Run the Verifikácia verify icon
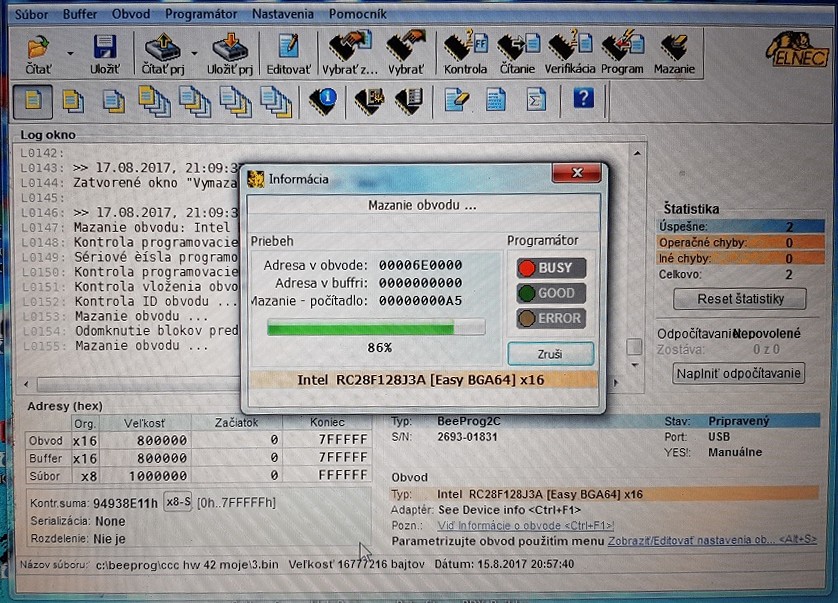838x603 pixels. pyautogui.click(x=570, y=53)
